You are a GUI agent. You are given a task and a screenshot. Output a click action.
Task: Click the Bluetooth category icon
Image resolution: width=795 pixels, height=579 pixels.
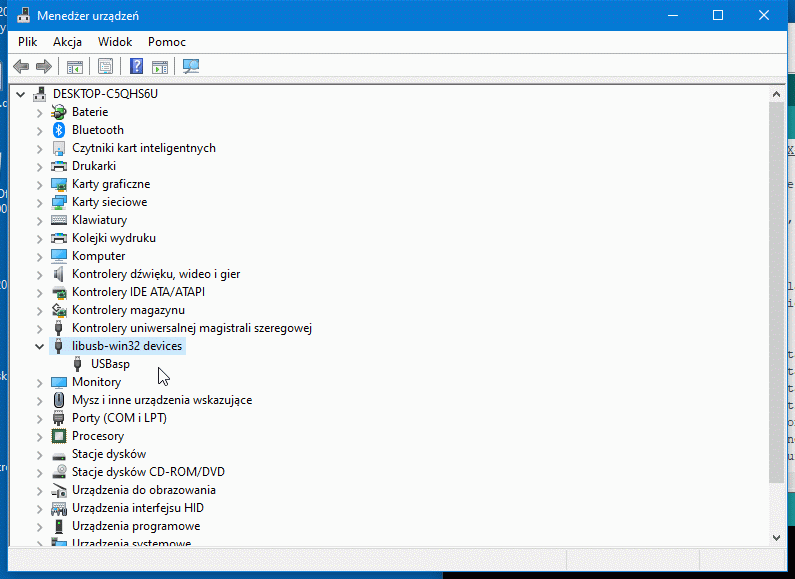[x=59, y=130]
